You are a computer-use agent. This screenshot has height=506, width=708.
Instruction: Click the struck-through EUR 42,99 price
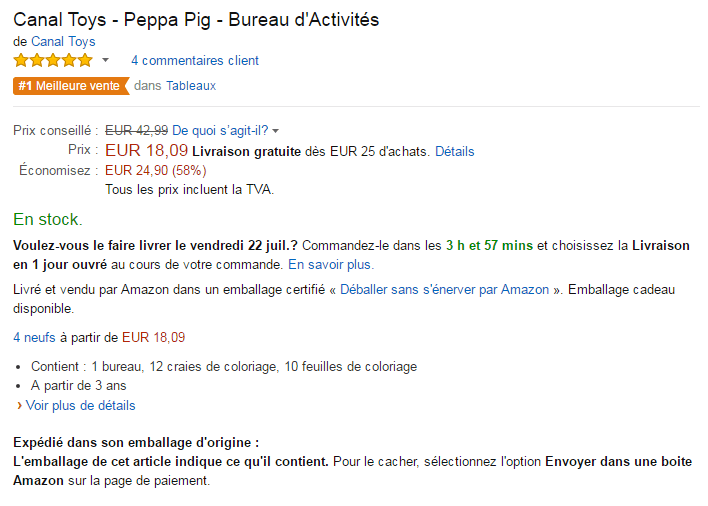136,130
